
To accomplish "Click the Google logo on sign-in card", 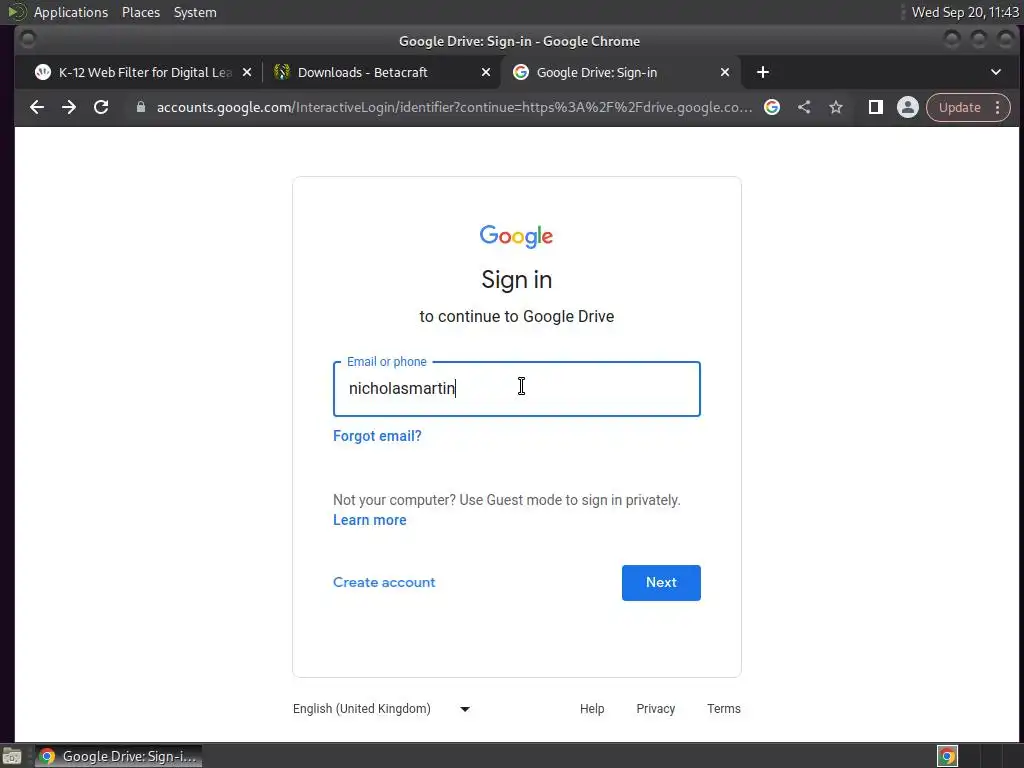I will pos(517,236).
